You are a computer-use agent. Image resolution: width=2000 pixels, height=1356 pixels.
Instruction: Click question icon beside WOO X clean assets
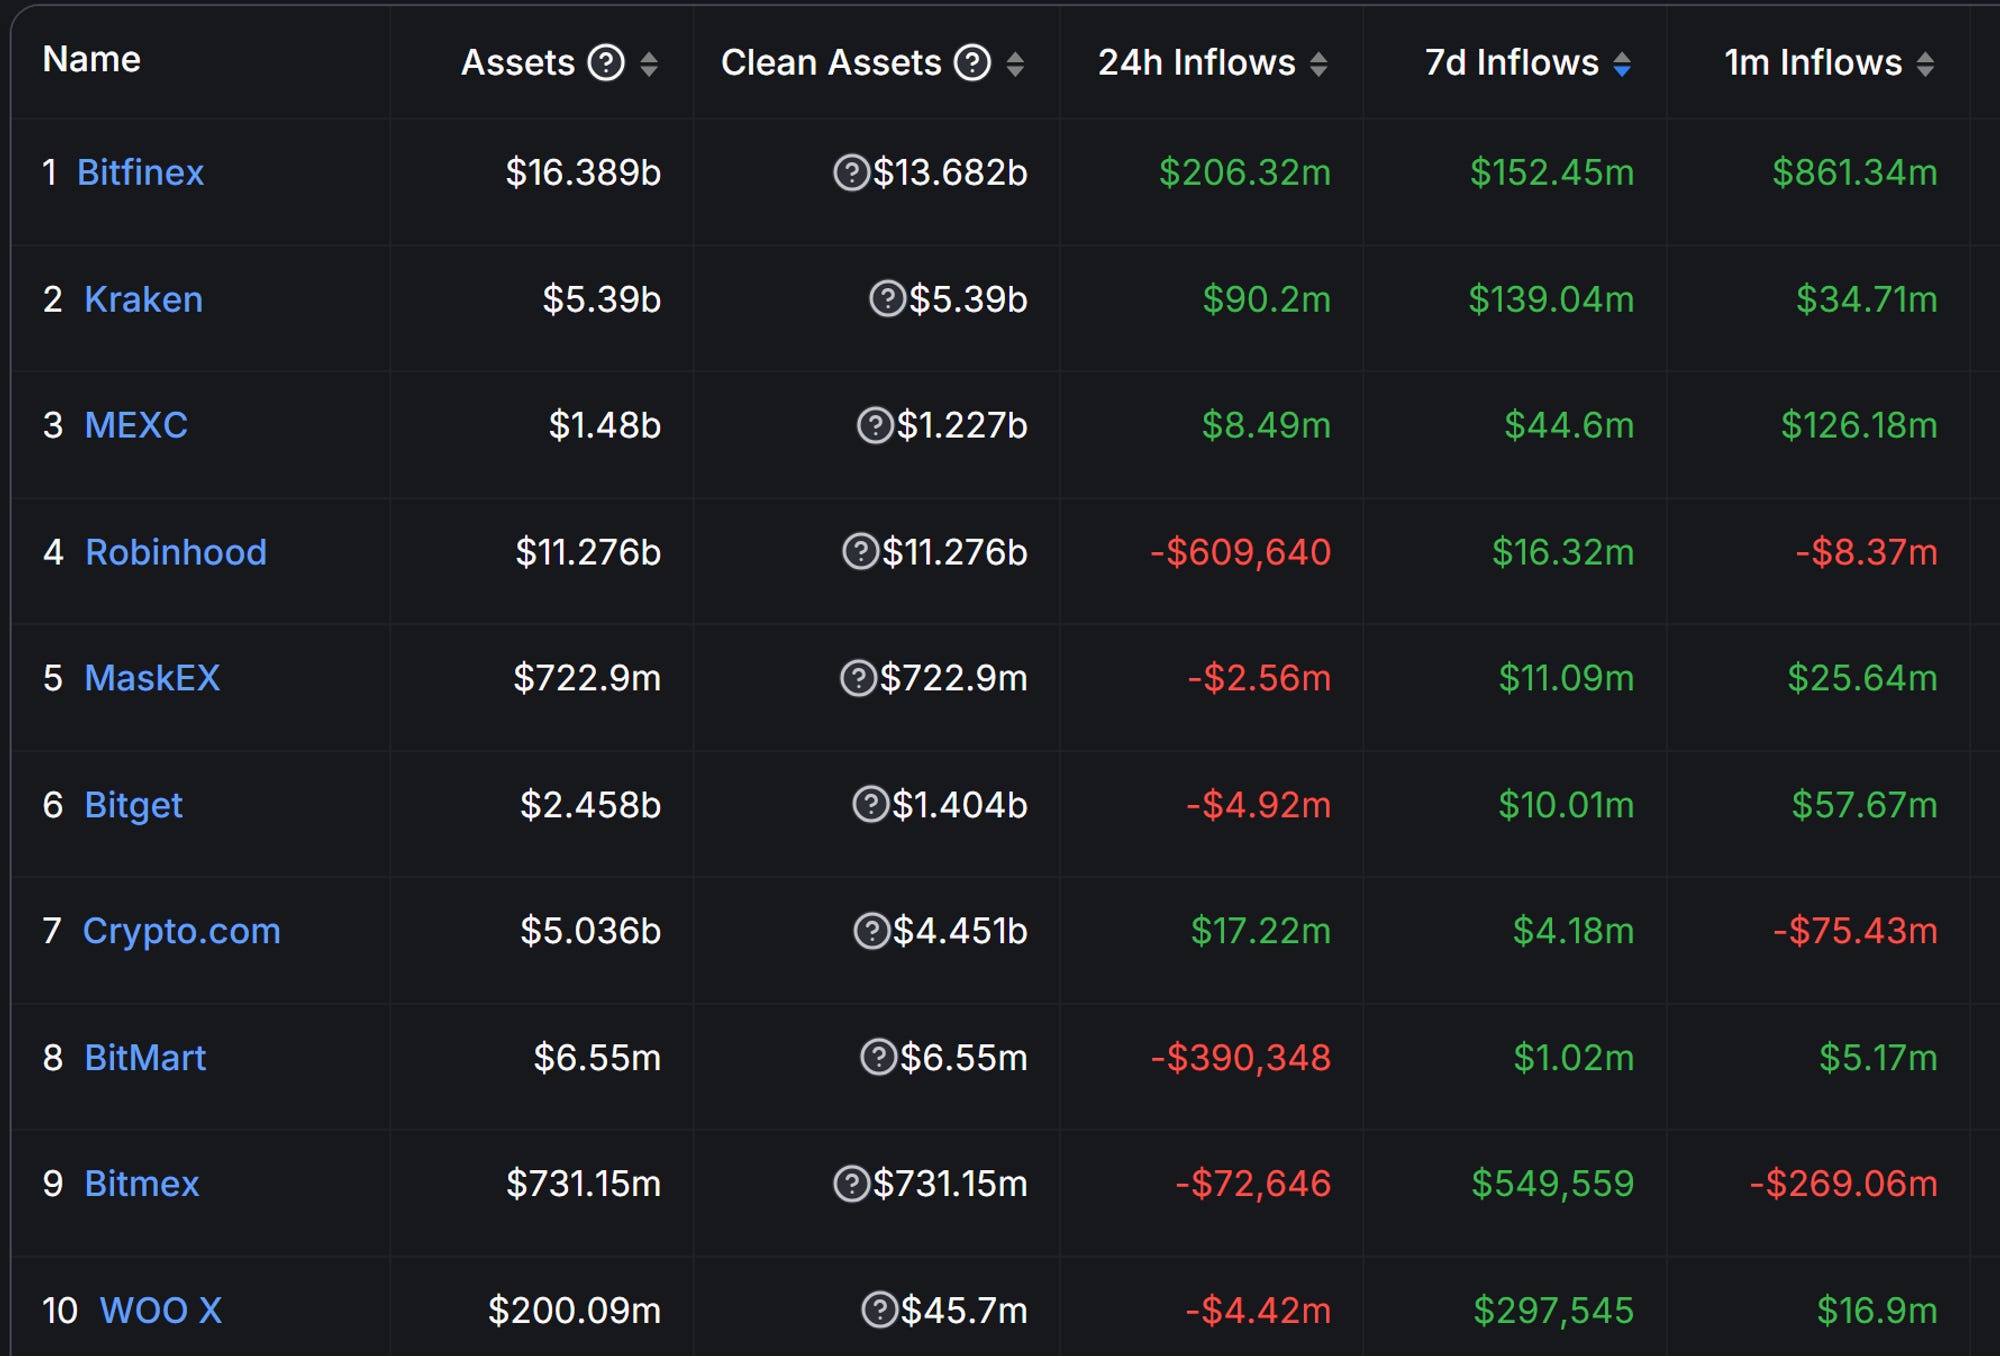click(879, 1310)
